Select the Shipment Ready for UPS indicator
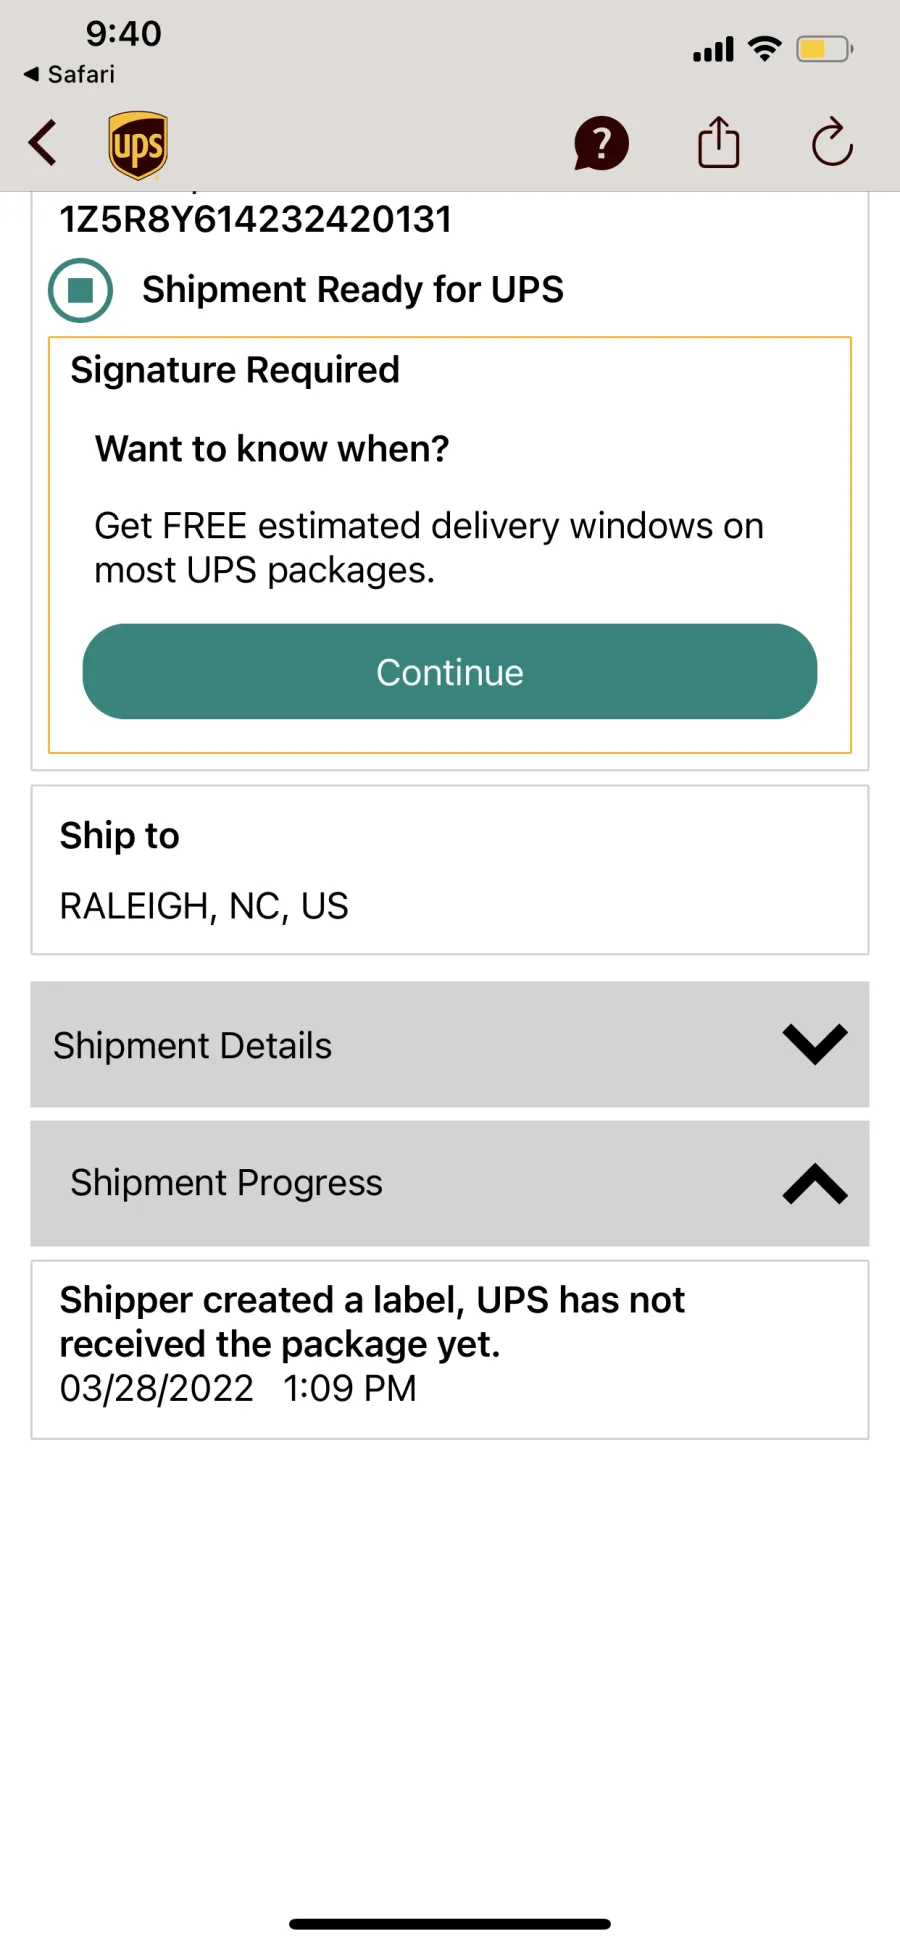The height and width of the screenshot is (1947, 900). click(x=80, y=290)
